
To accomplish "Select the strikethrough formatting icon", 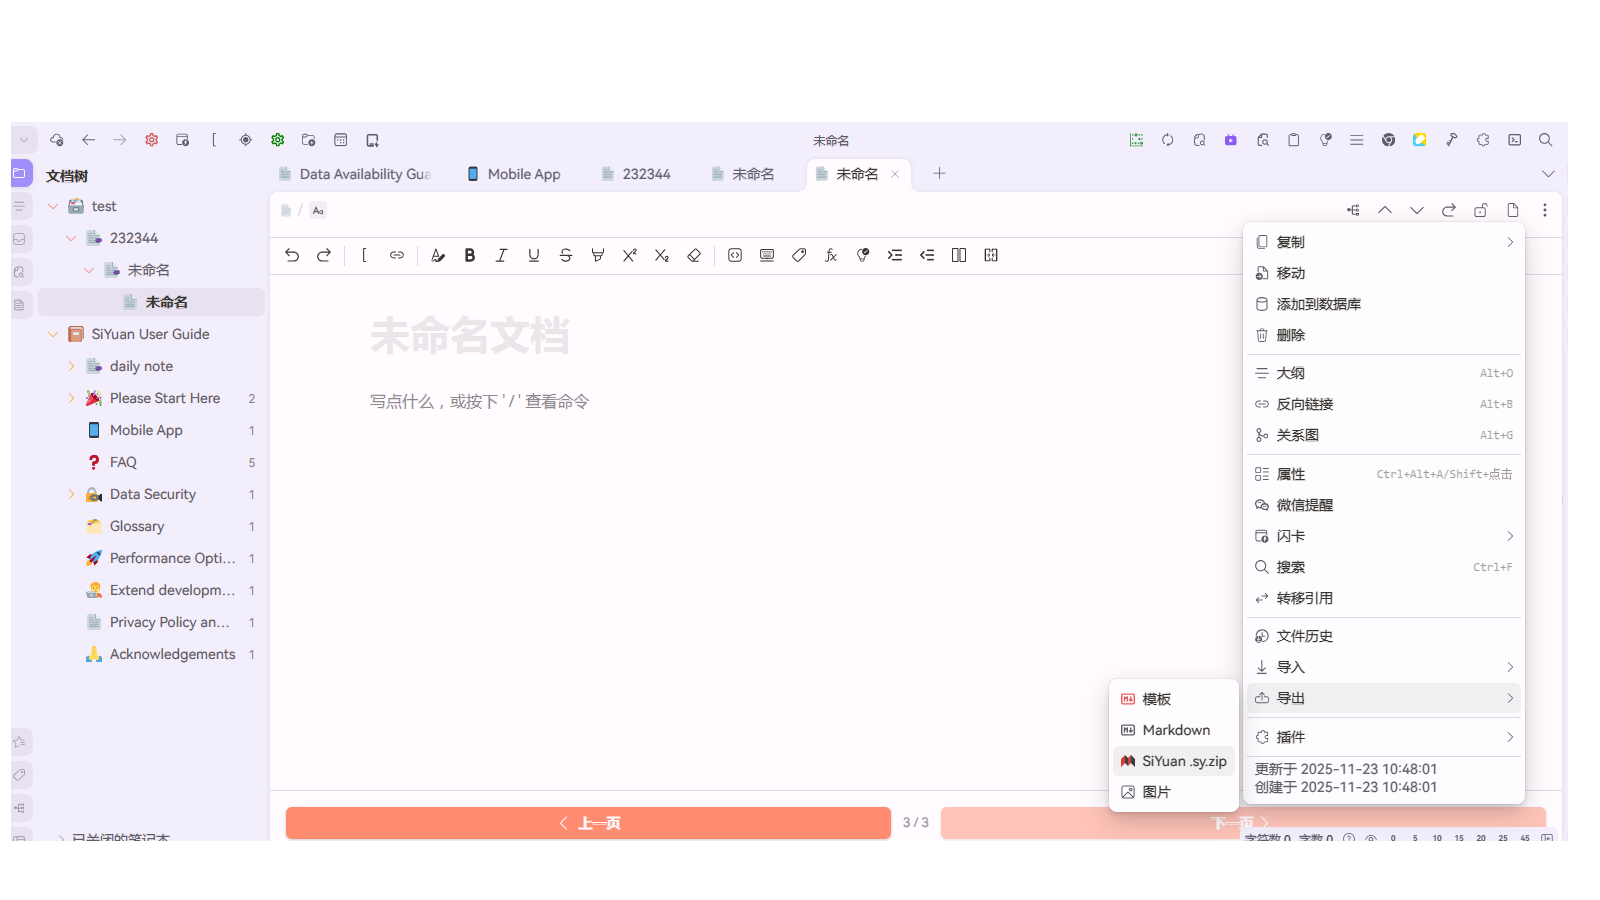I will click(x=565, y=255).
